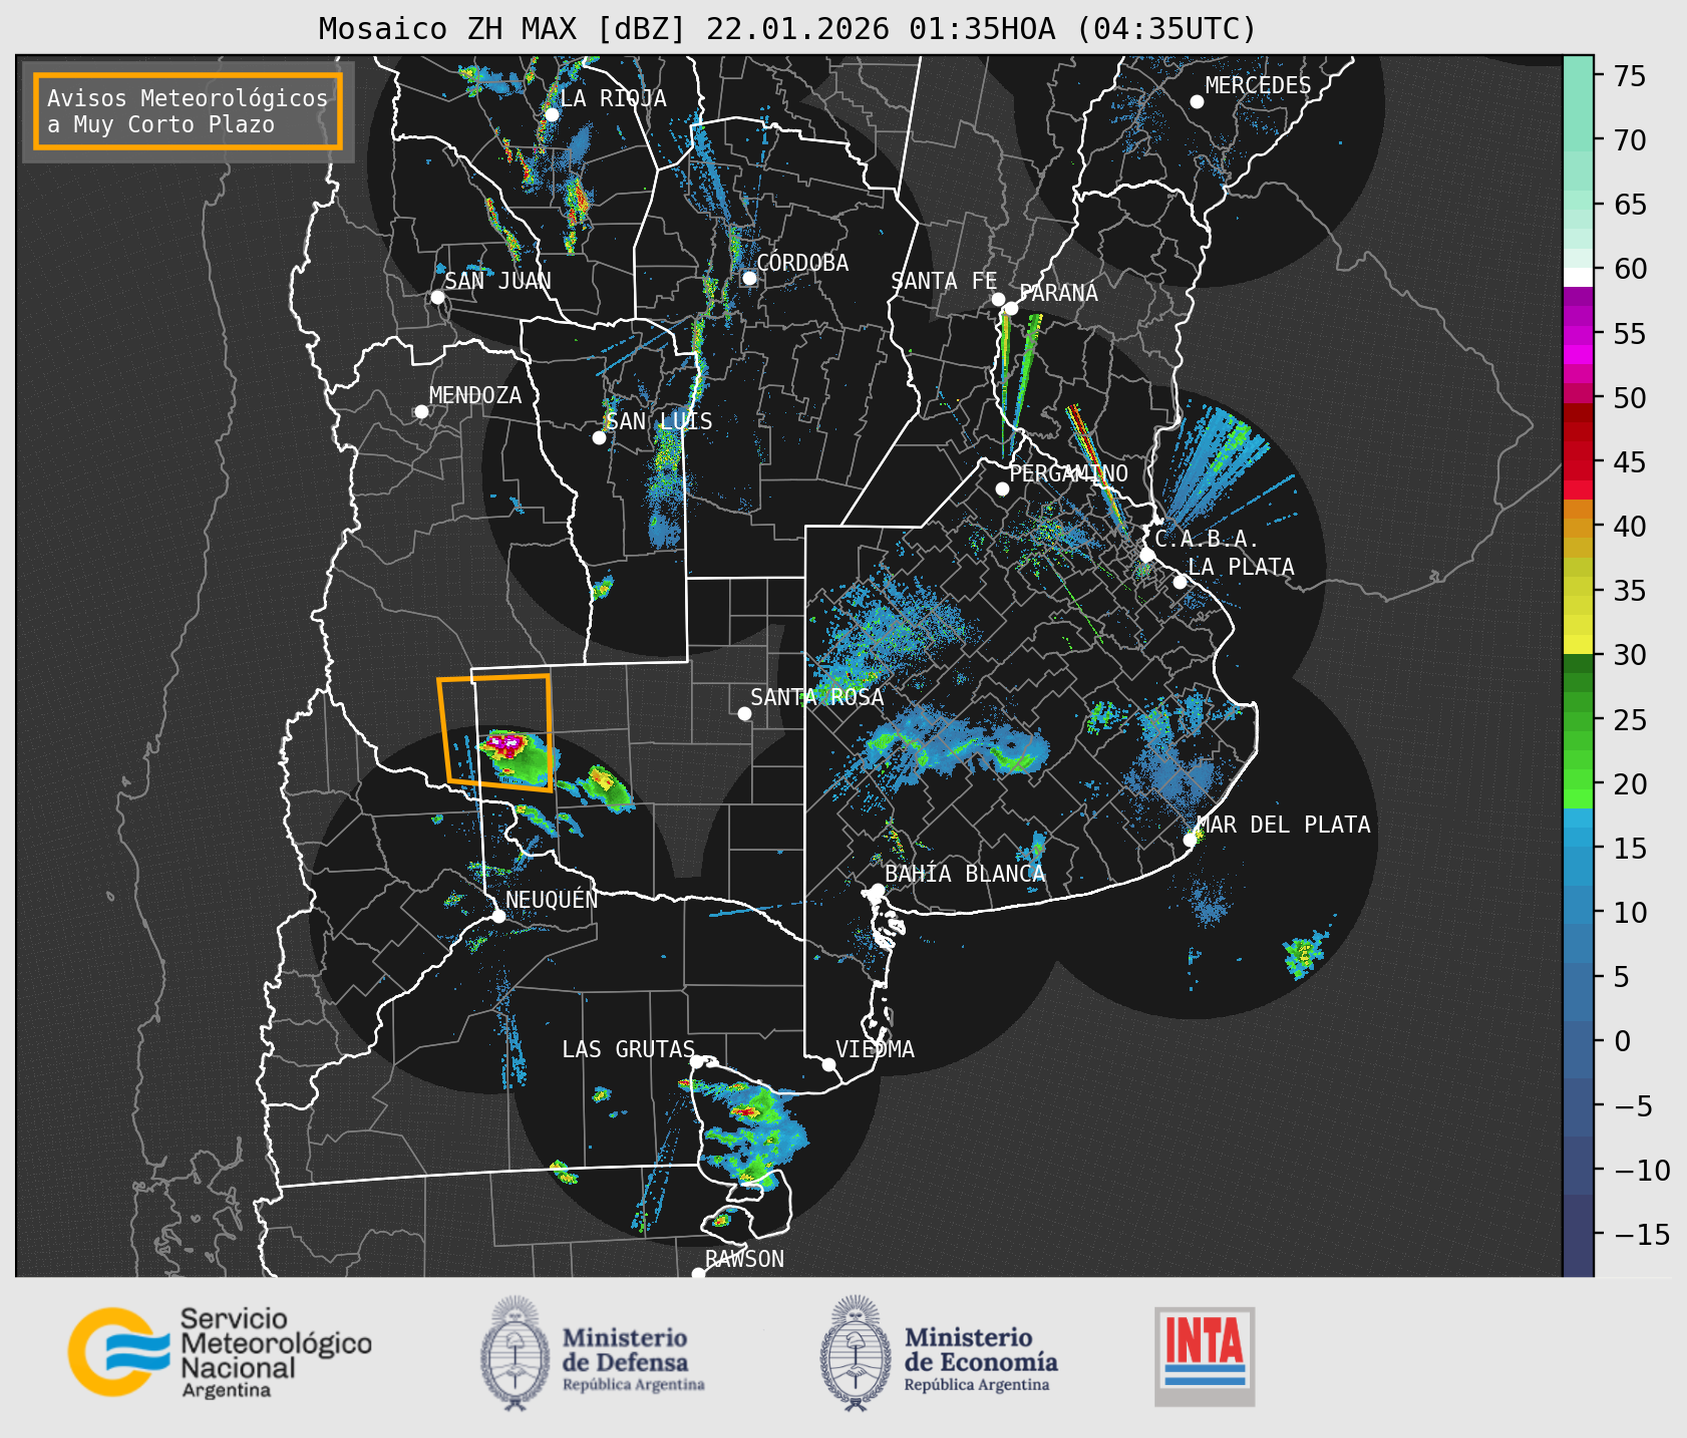
Task: Click the LA RIOJA city marker dot
Action: (x=552, y=114)
